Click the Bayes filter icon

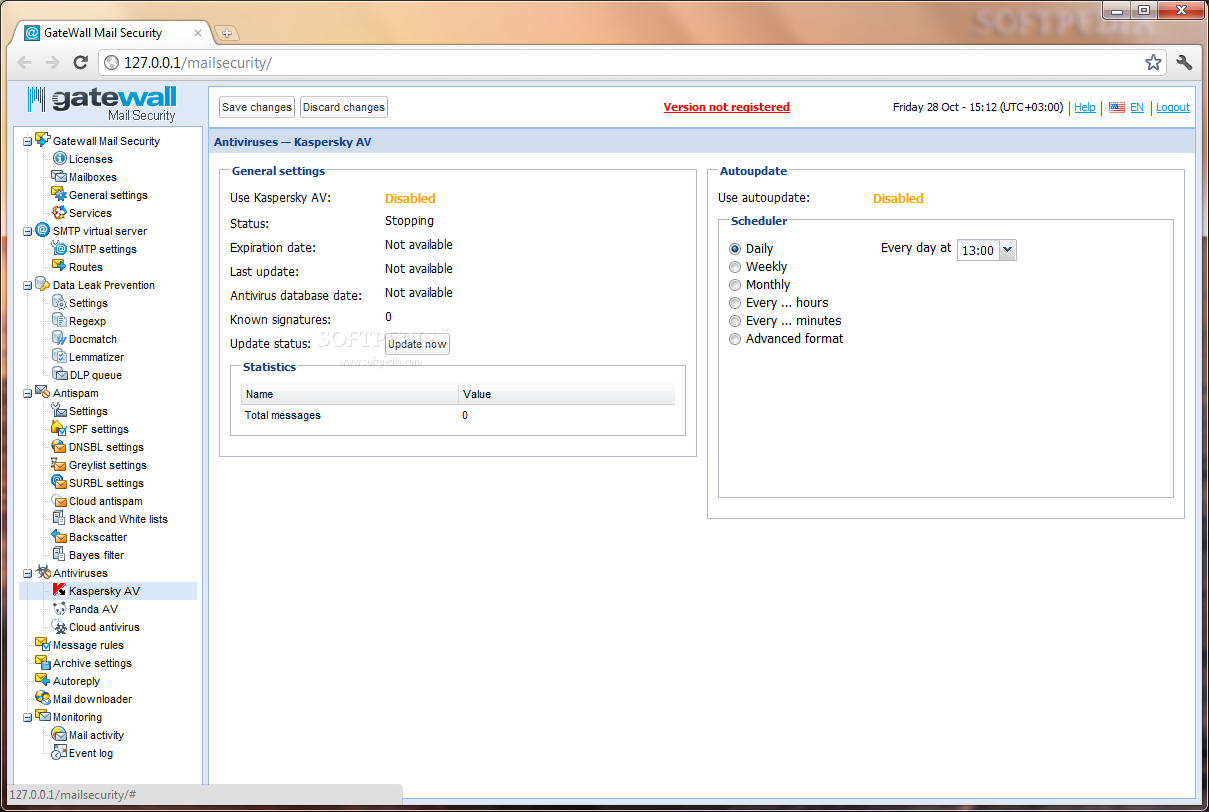pos(59,555)
